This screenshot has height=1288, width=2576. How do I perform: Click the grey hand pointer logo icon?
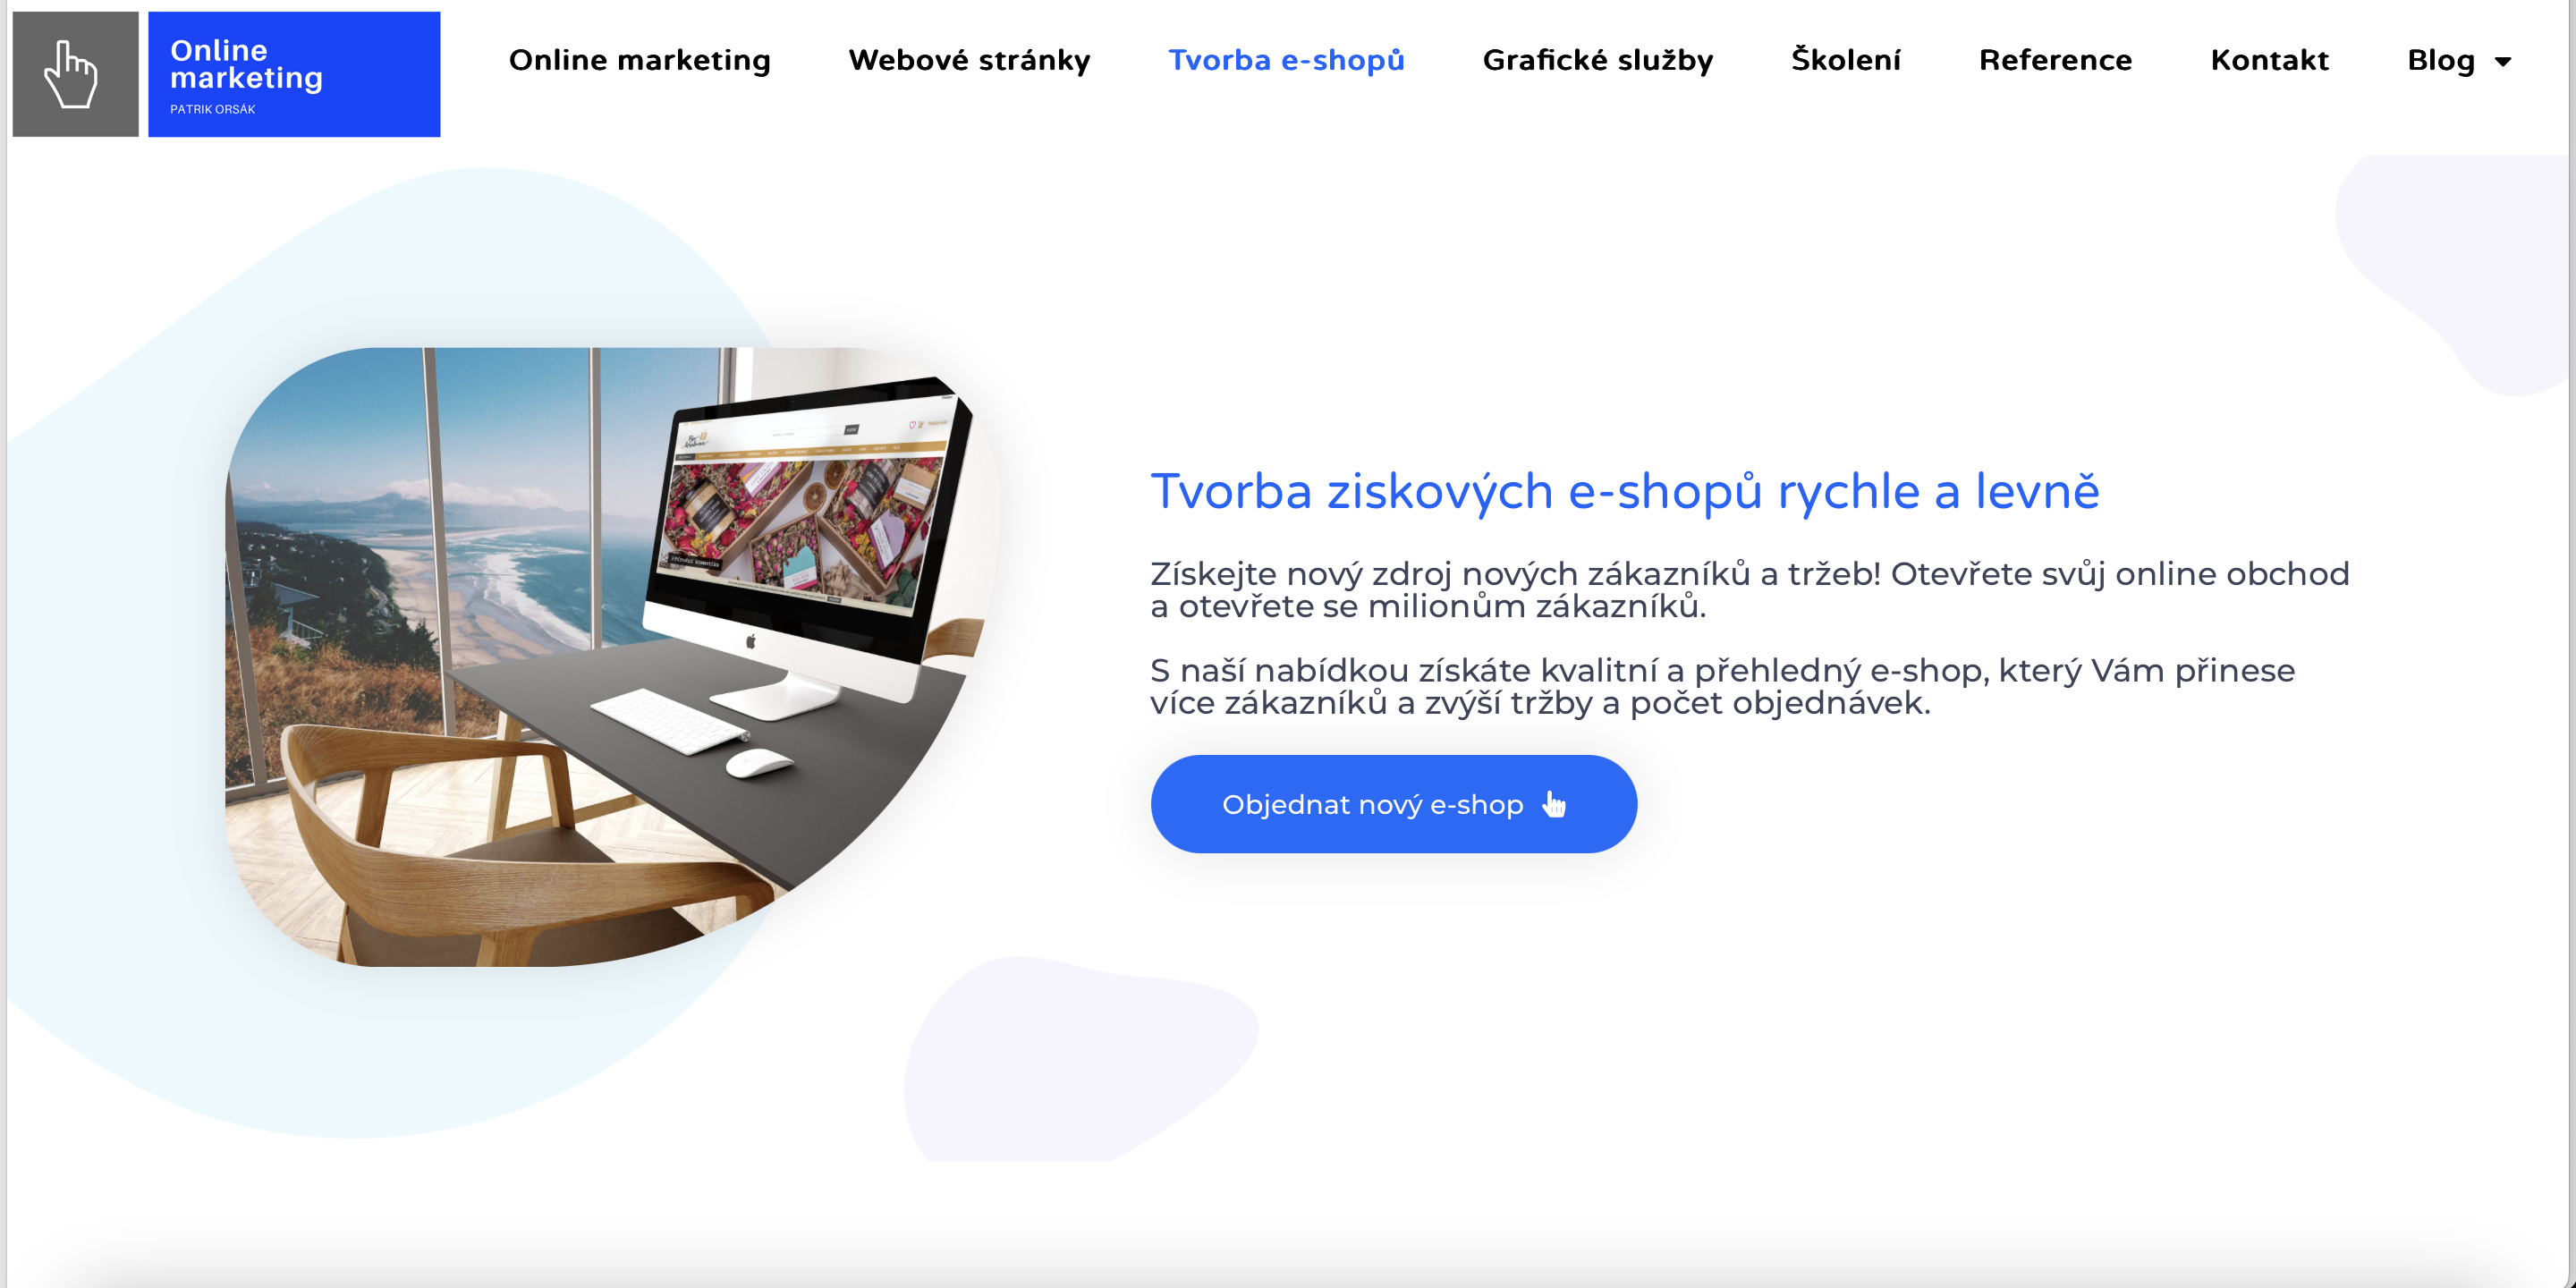75,74
